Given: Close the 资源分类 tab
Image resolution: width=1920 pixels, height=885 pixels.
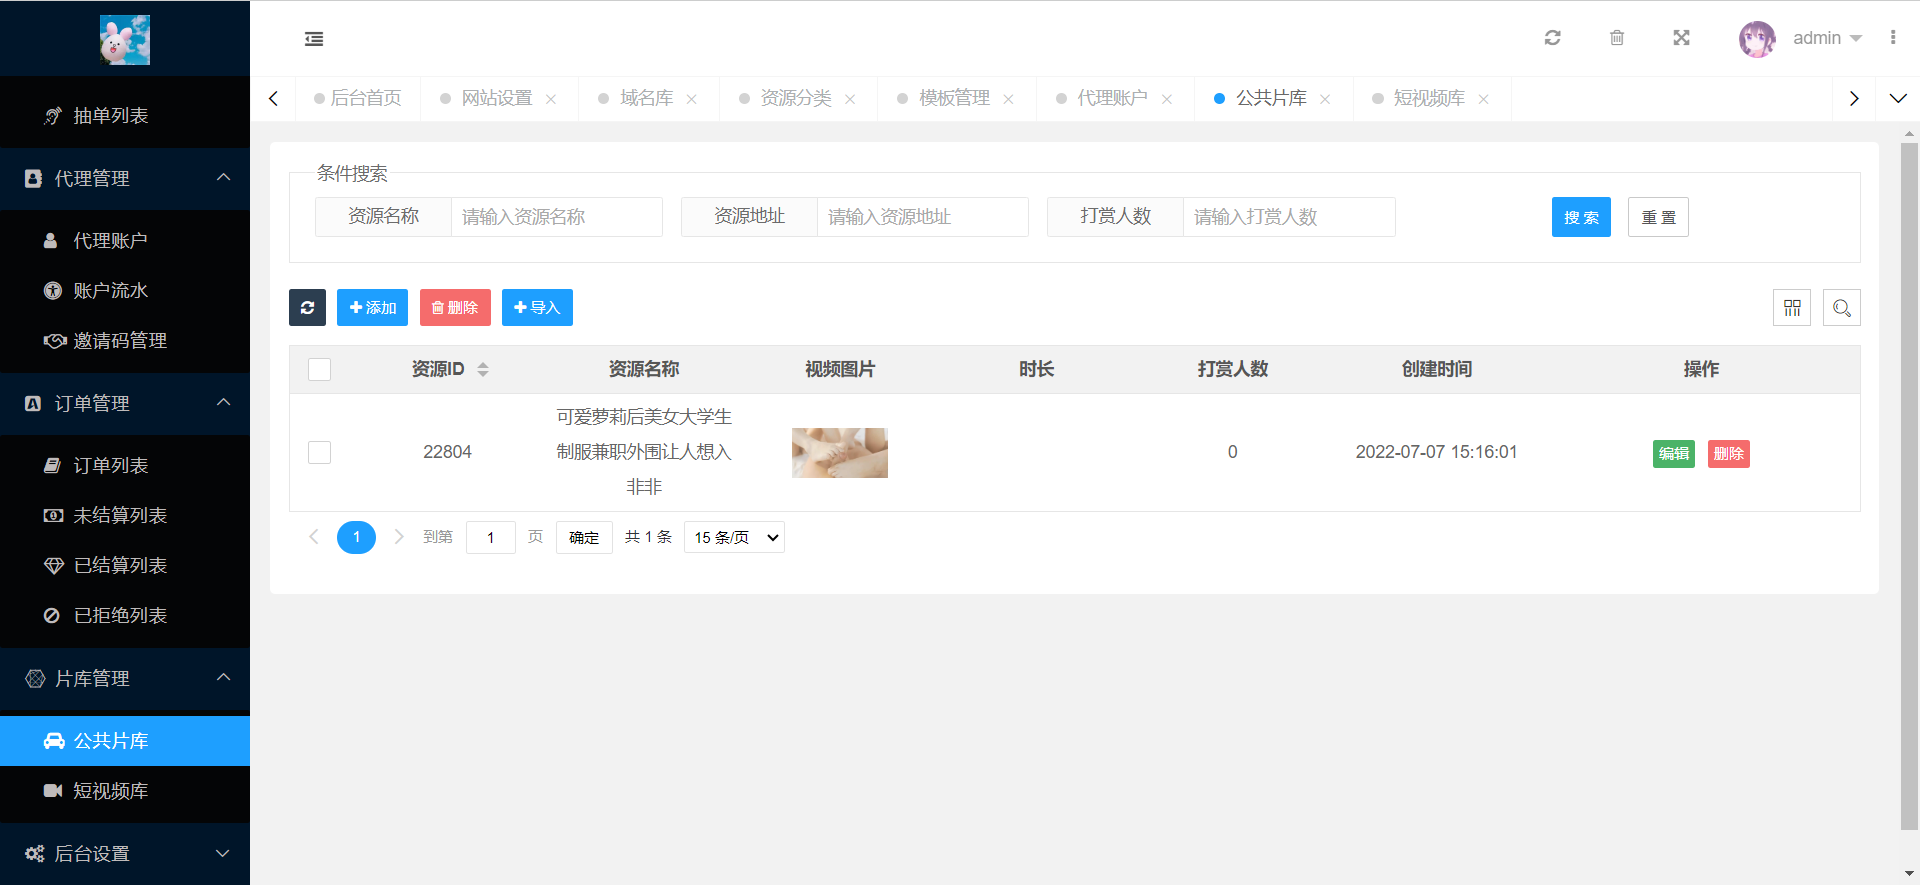Looking at the screenshot, I should pos(850,99).
